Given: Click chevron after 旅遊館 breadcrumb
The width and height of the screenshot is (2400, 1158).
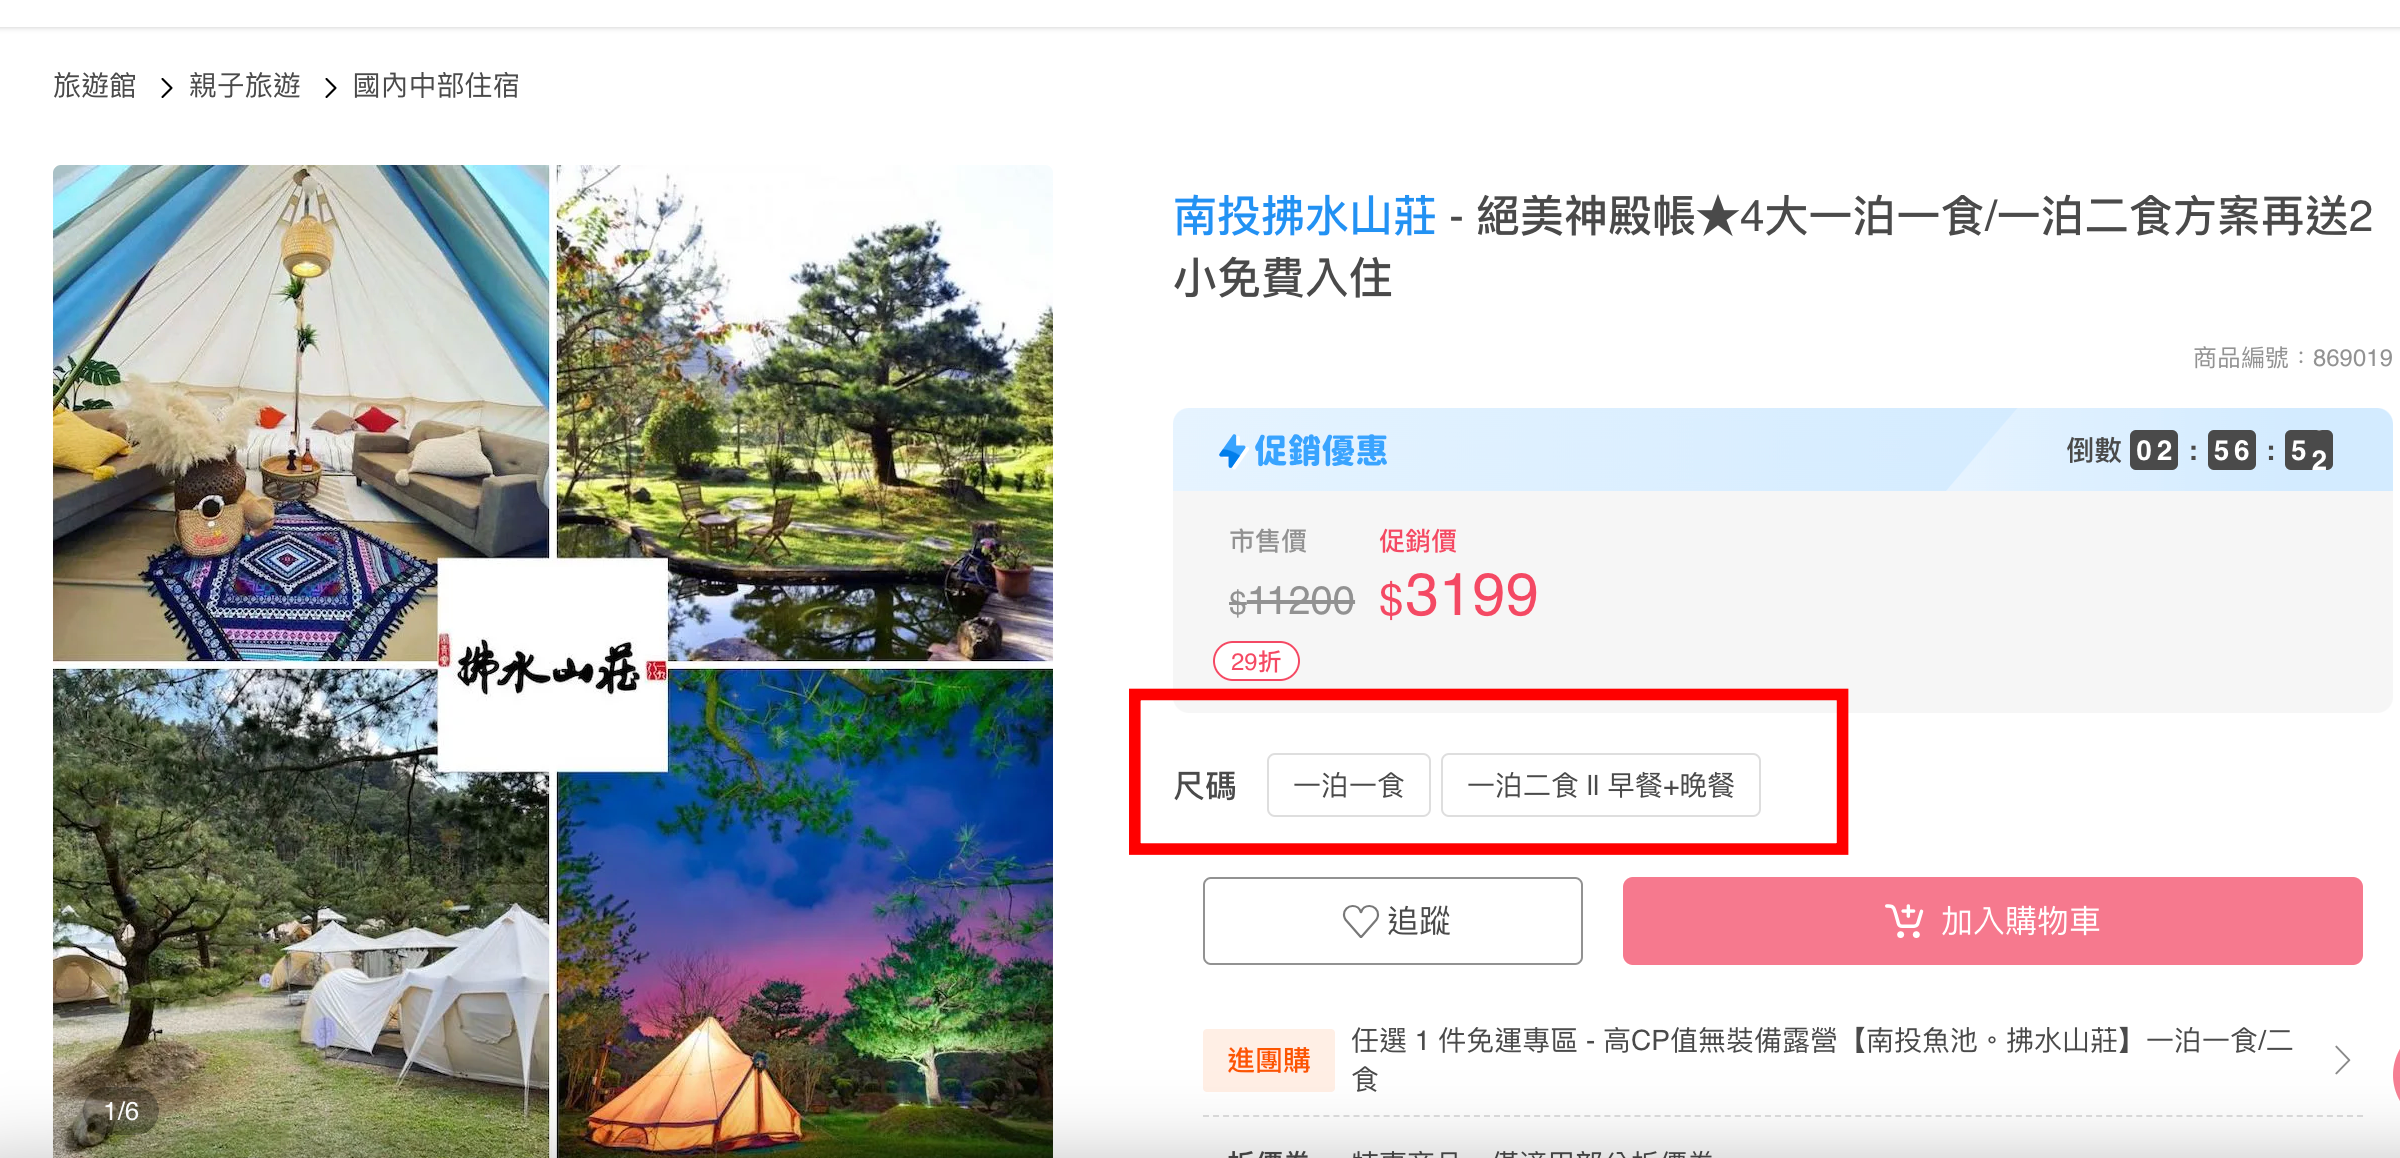Looking at the screenshot, I should click(x=167, y=88).
